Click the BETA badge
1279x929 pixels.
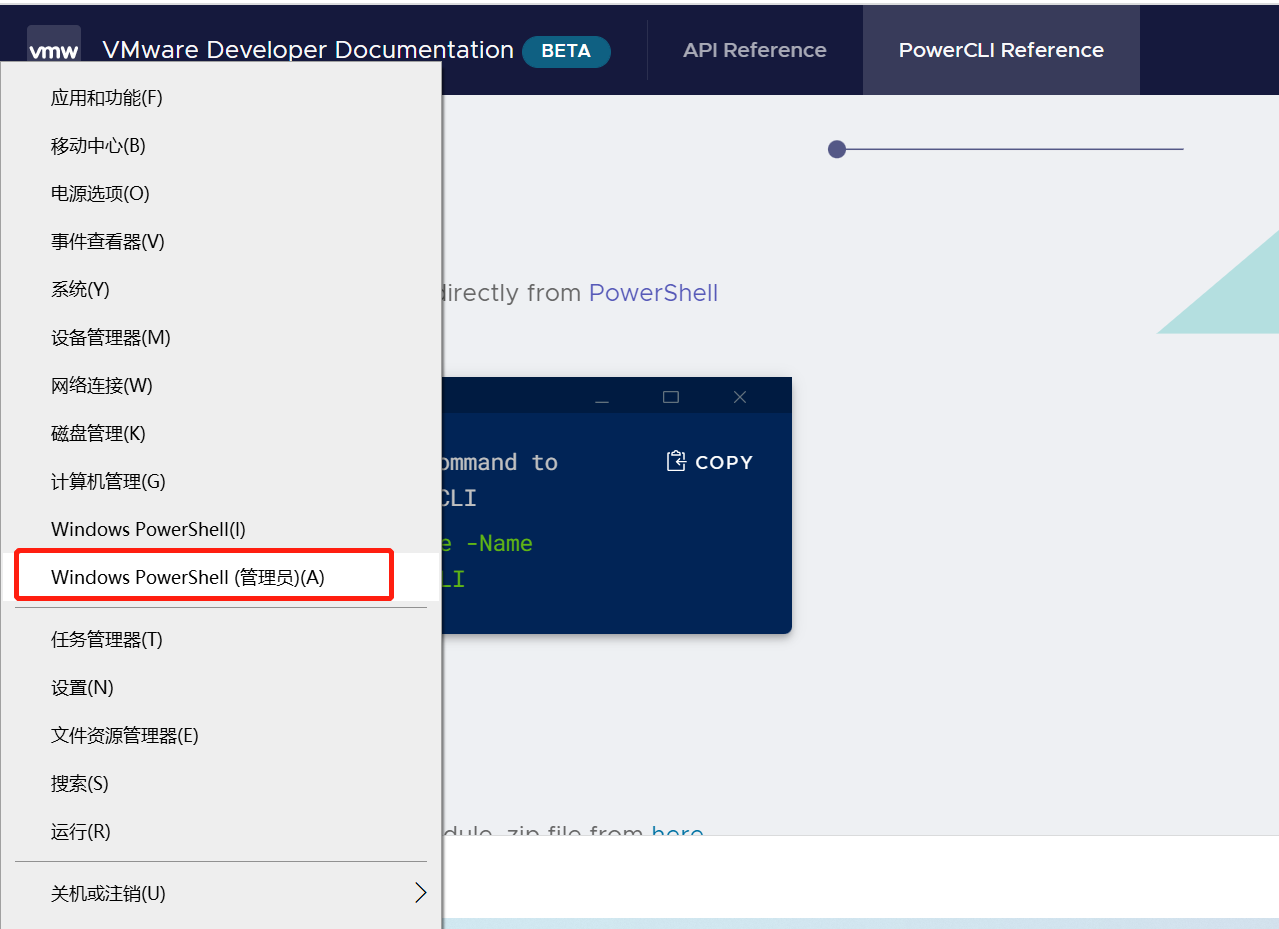click(566, 51)
